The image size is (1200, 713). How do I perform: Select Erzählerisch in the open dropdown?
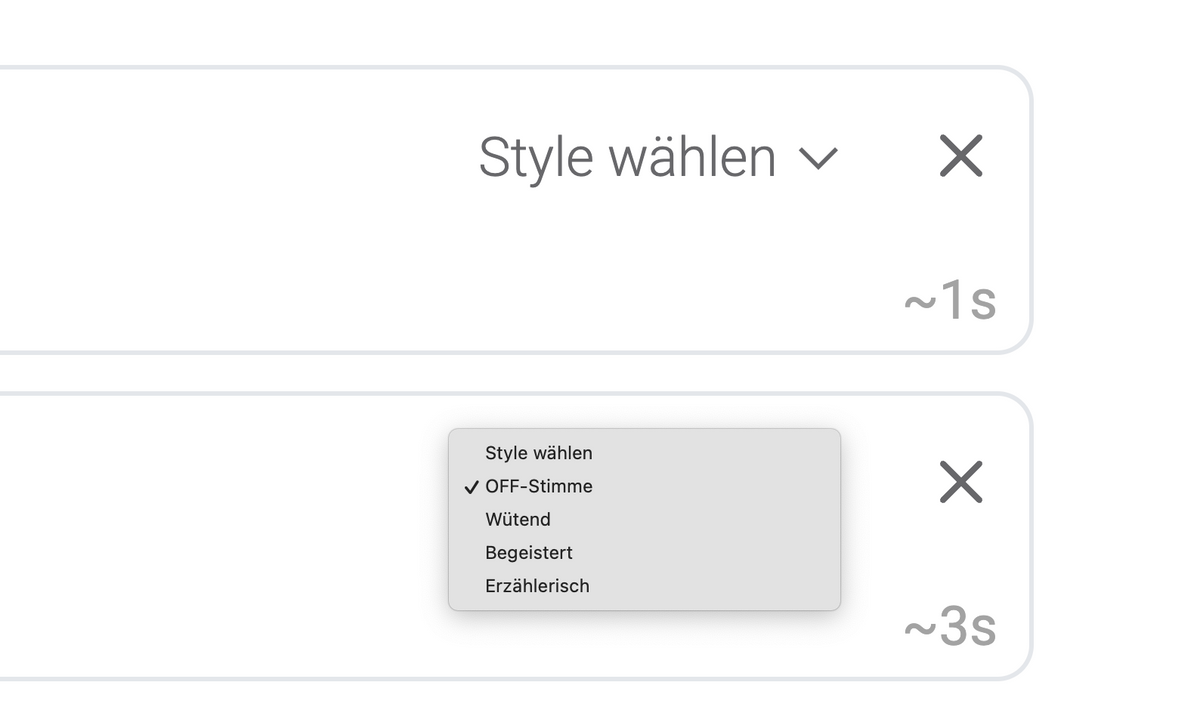[537, 585]
